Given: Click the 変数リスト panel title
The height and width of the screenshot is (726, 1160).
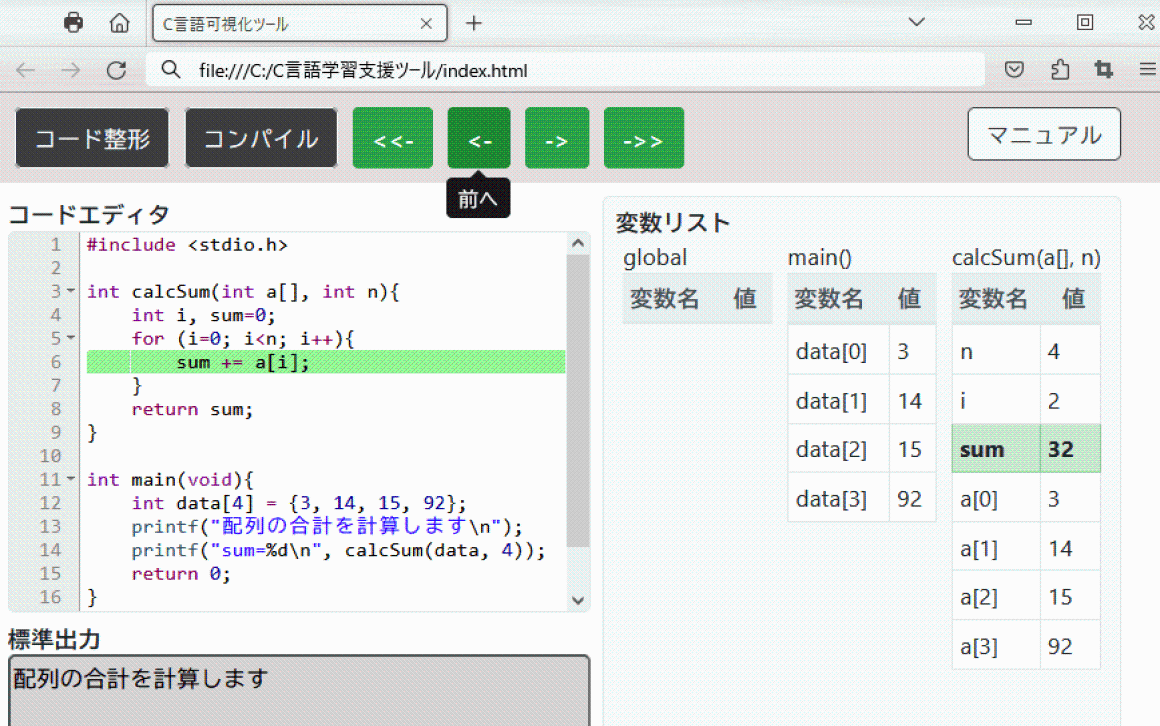Looking at the screenshot, I should pyautogui.click(x=672, y=223).
